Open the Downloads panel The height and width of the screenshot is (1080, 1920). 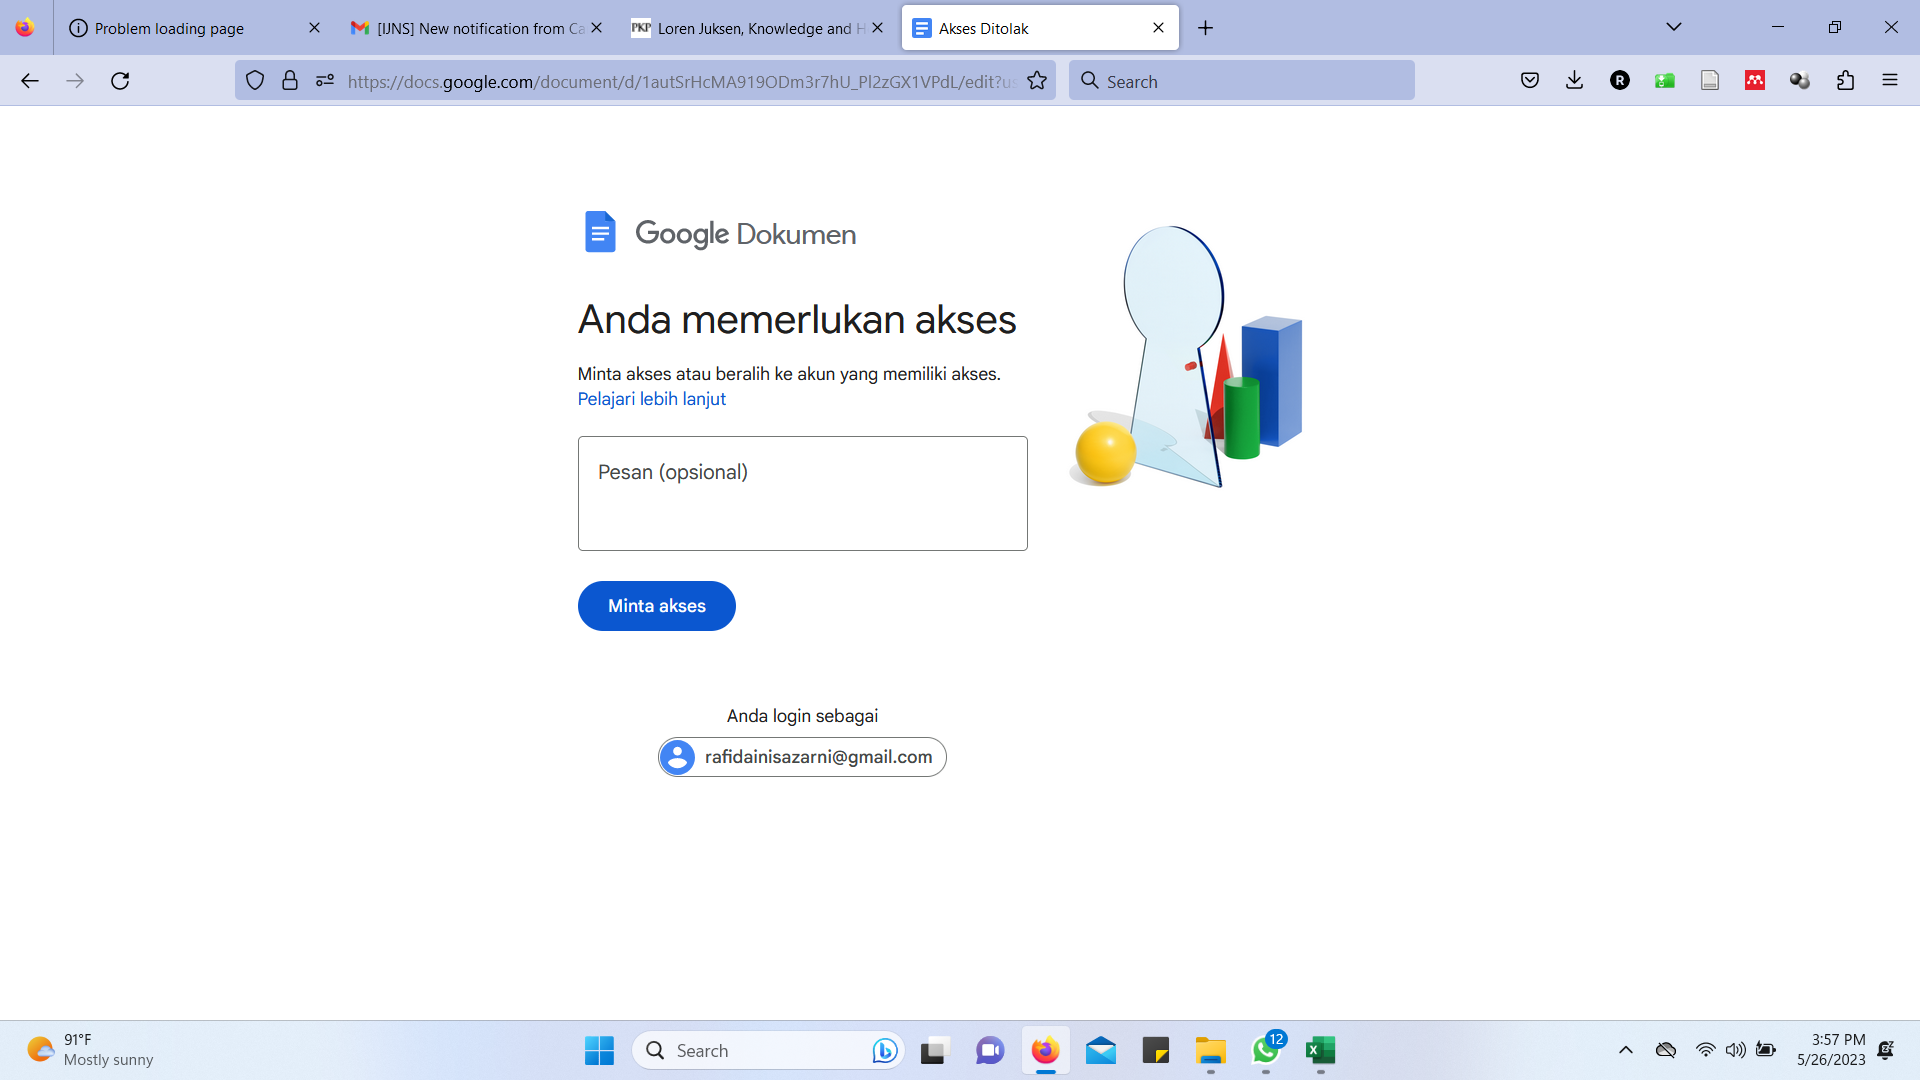click(x=1574, y=81)
